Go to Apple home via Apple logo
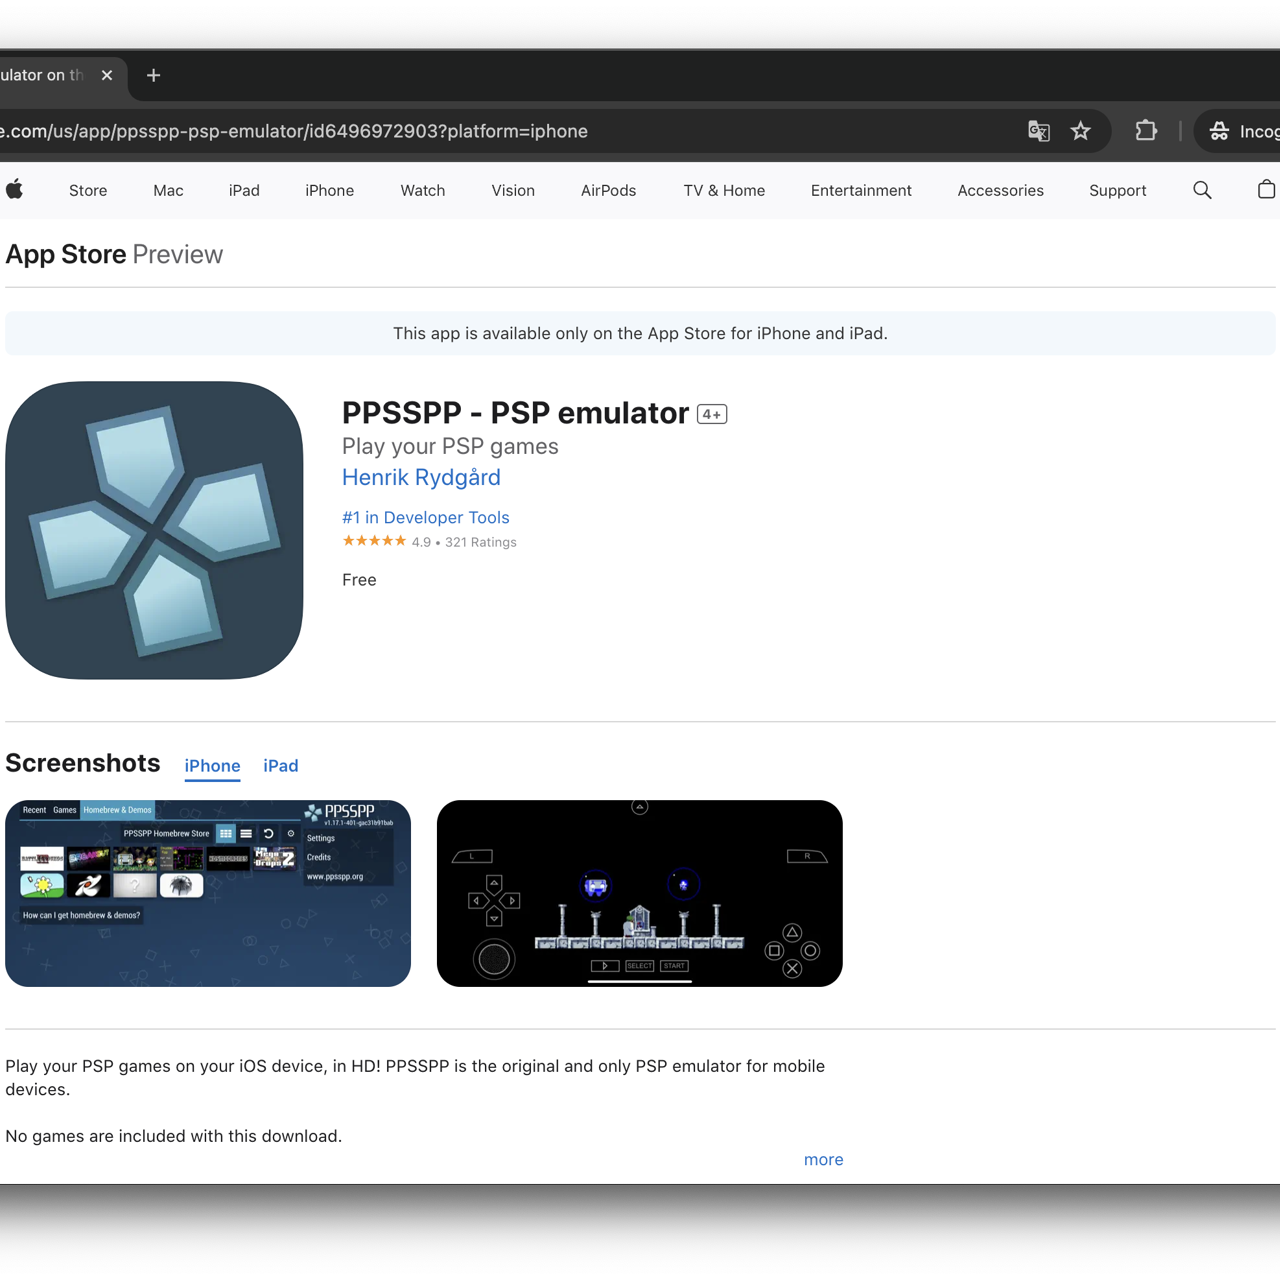 click(14, 190)
